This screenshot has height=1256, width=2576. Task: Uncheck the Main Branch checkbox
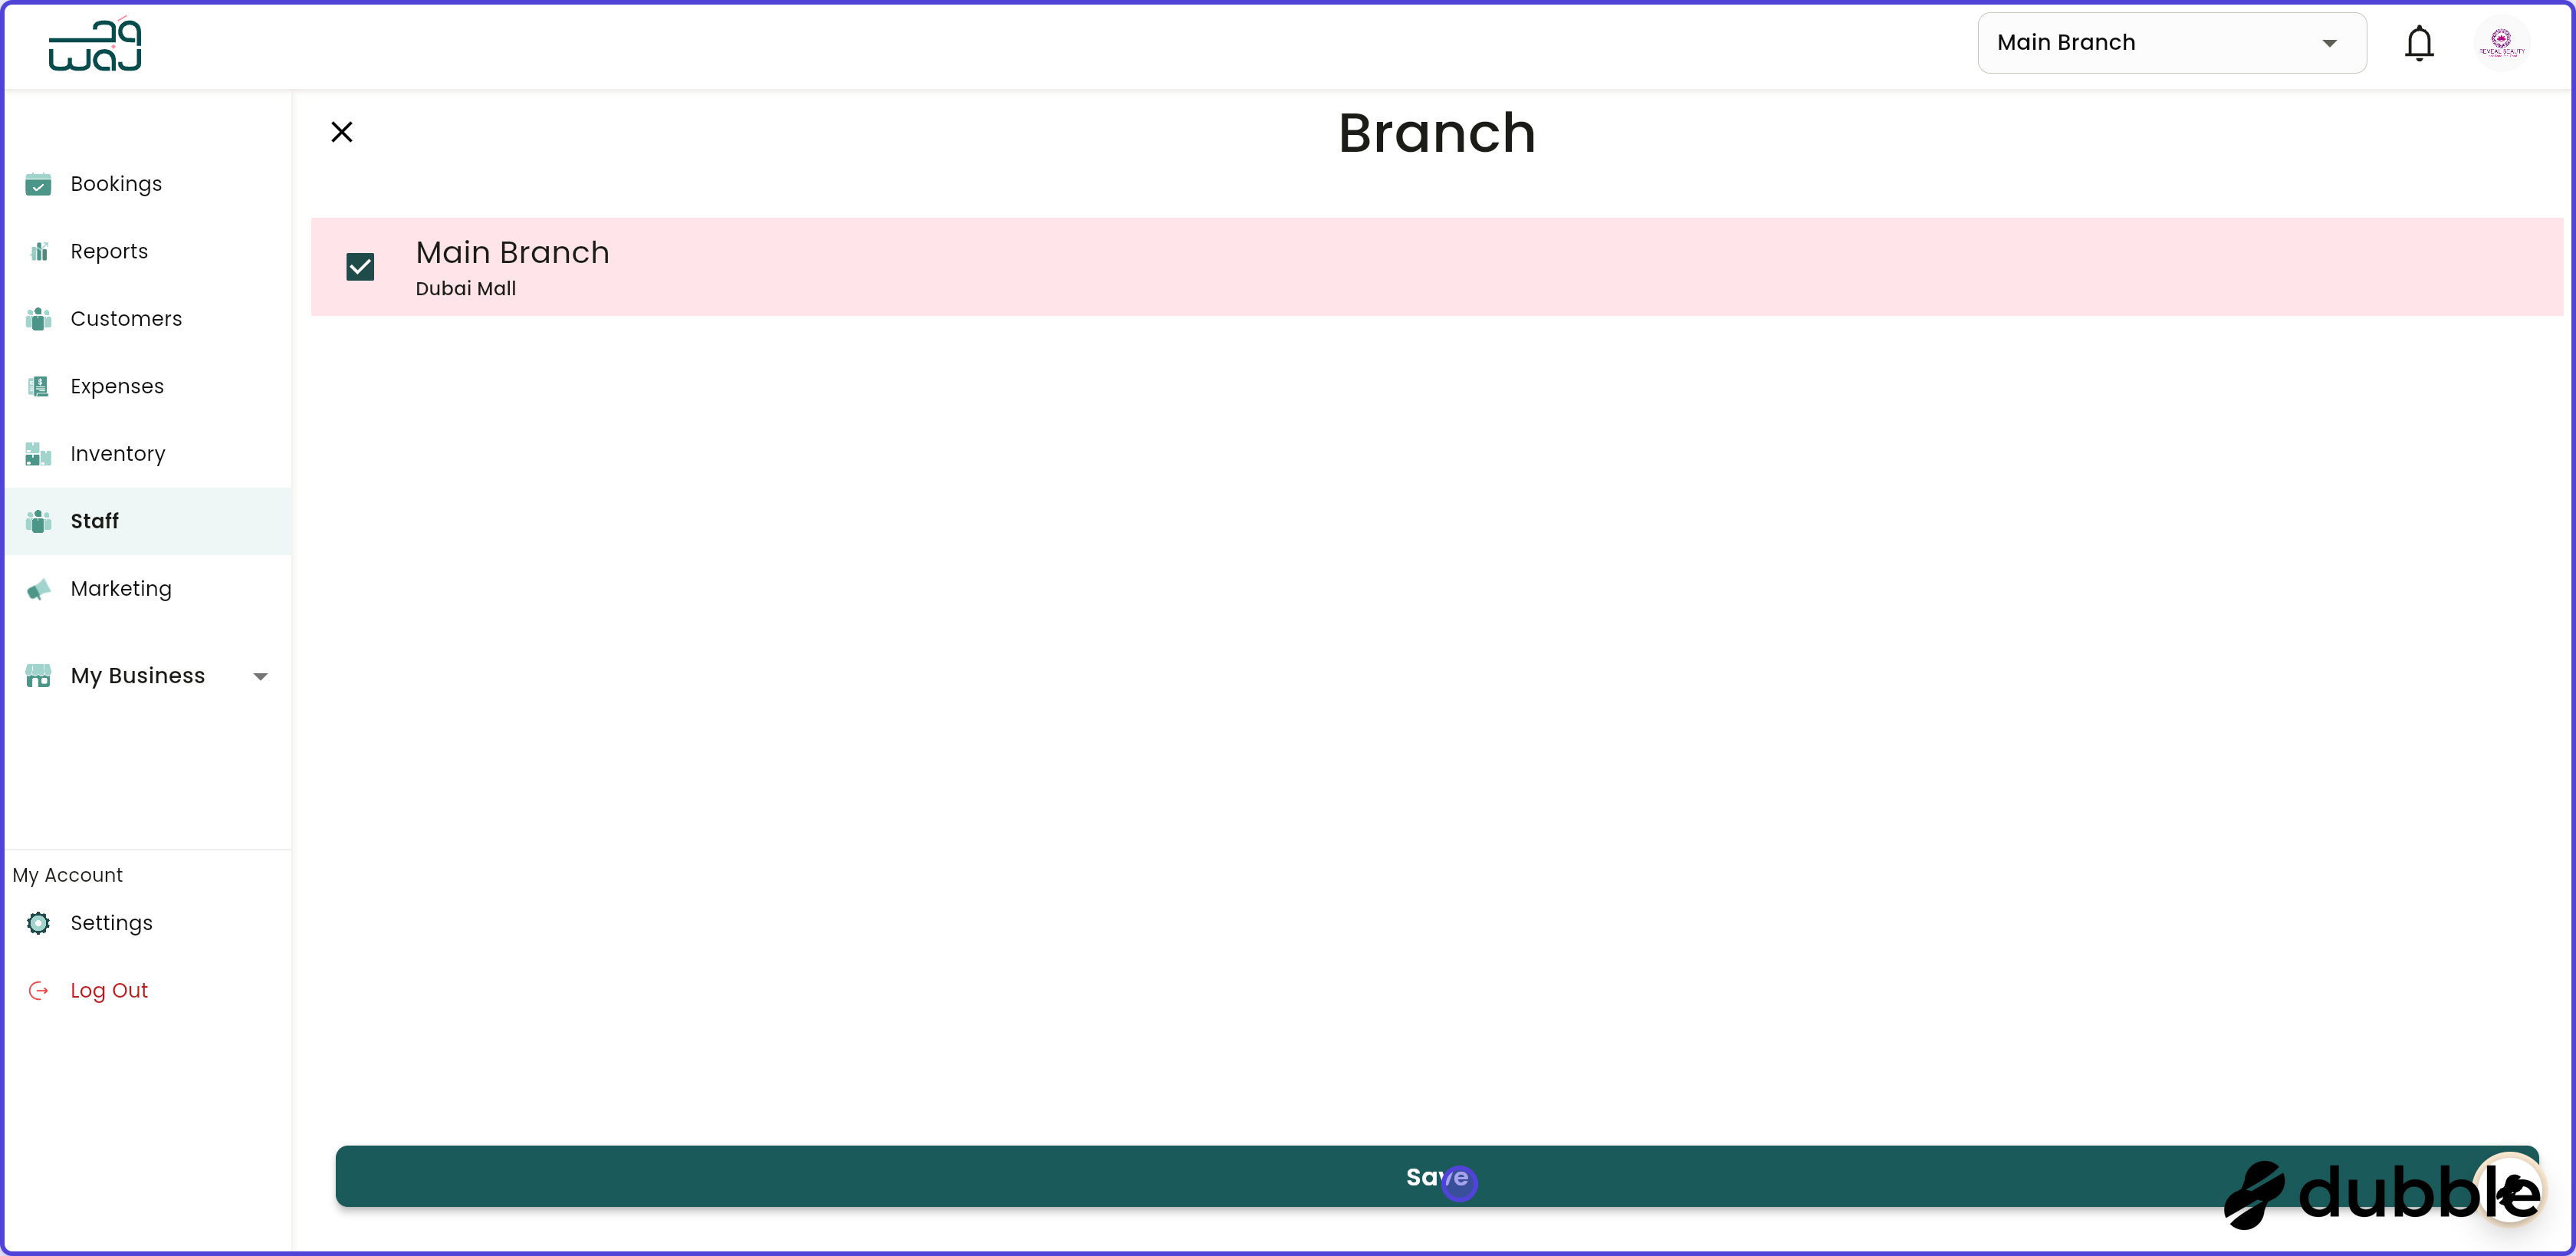[x=360, y=267]
